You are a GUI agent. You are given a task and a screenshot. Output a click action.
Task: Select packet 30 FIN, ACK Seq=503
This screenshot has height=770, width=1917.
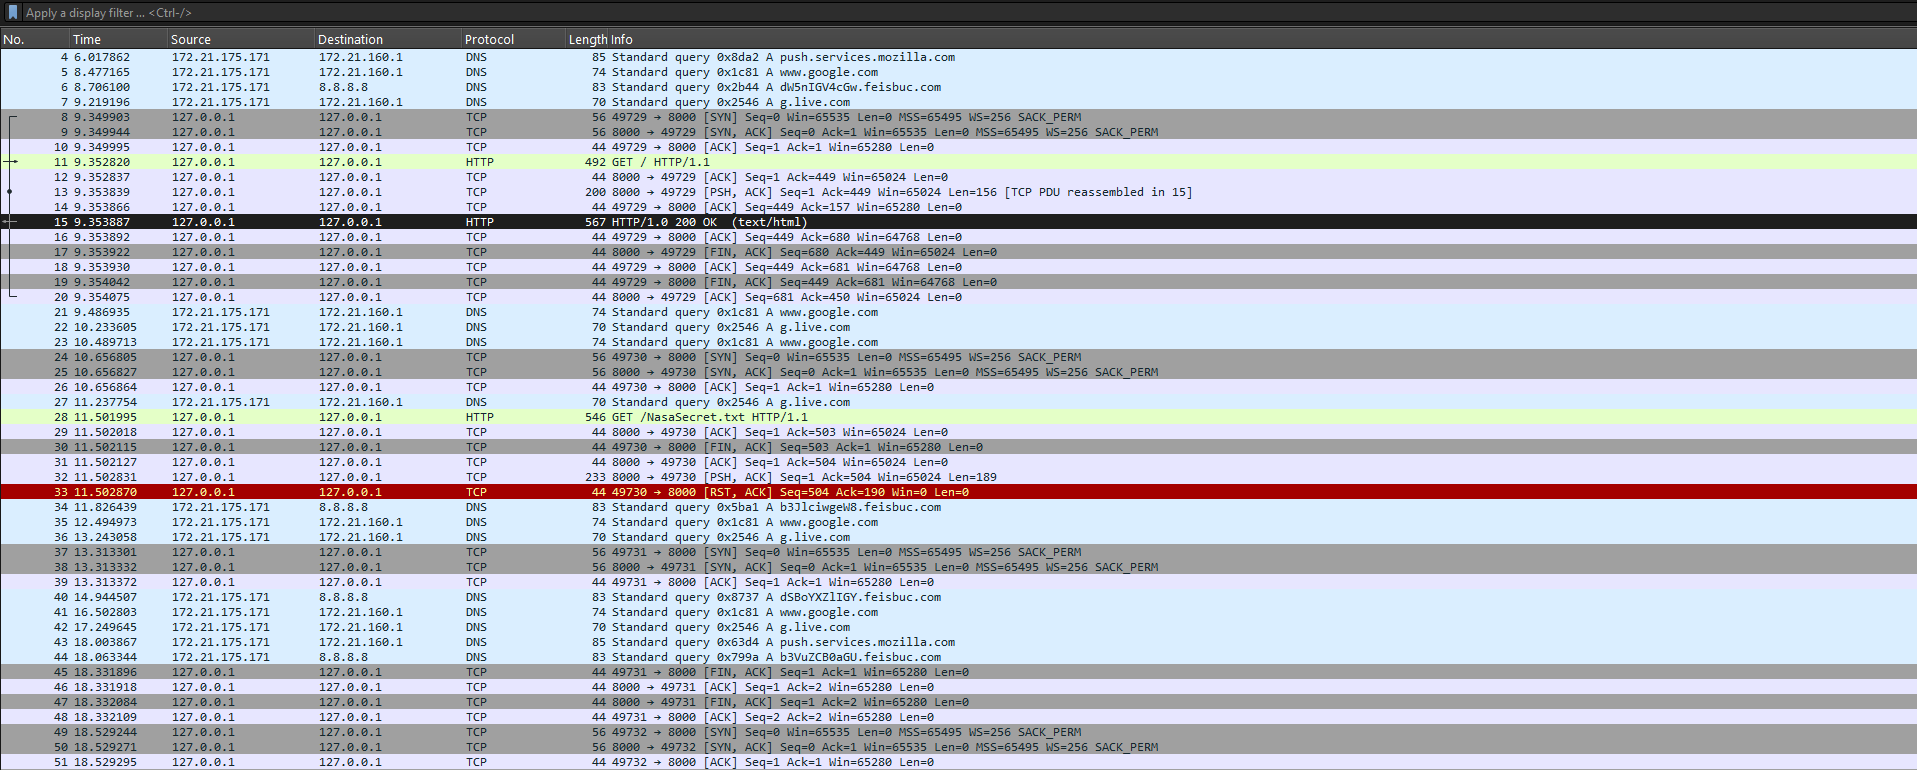pyautogui.click(x=958, y=447)
